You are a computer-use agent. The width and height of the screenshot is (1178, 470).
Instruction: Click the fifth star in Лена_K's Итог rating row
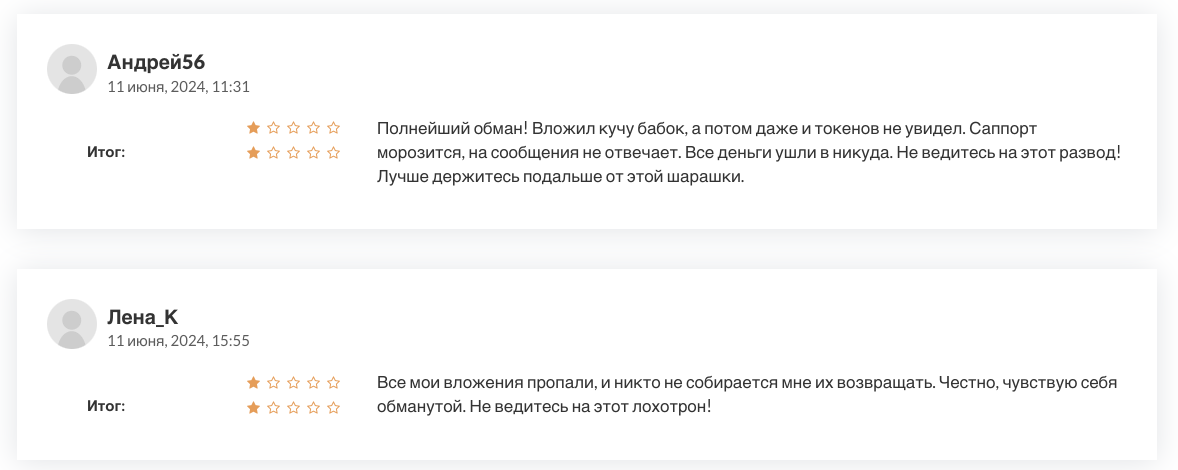[x=334, y=408]
